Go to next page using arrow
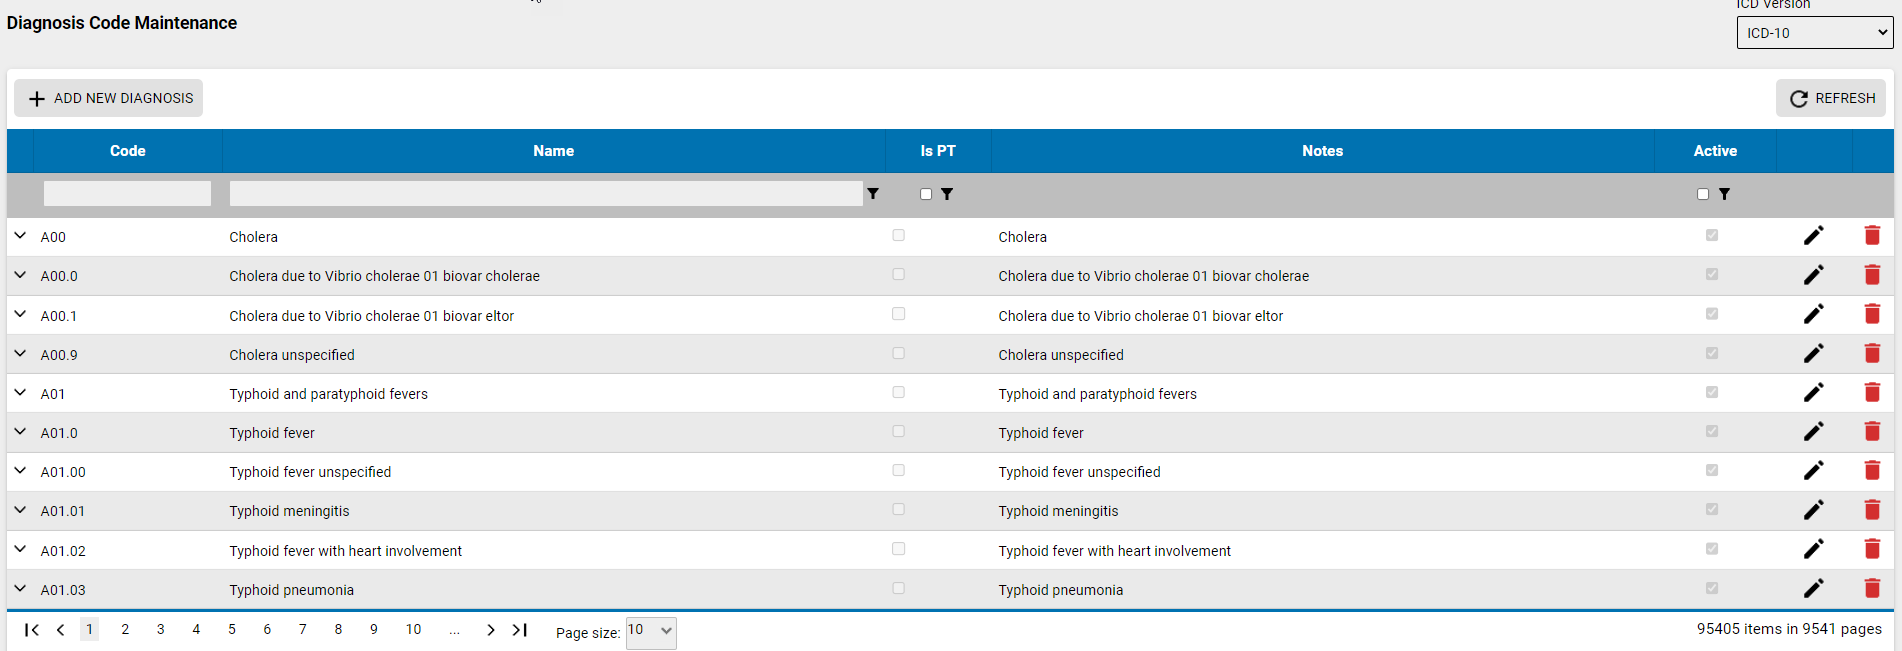This screenshot has width=1902, height=651. 490,630
